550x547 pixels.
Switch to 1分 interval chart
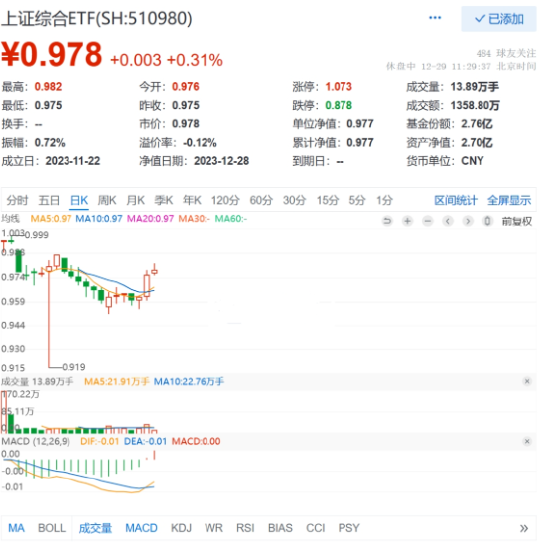tap(384, 200)
